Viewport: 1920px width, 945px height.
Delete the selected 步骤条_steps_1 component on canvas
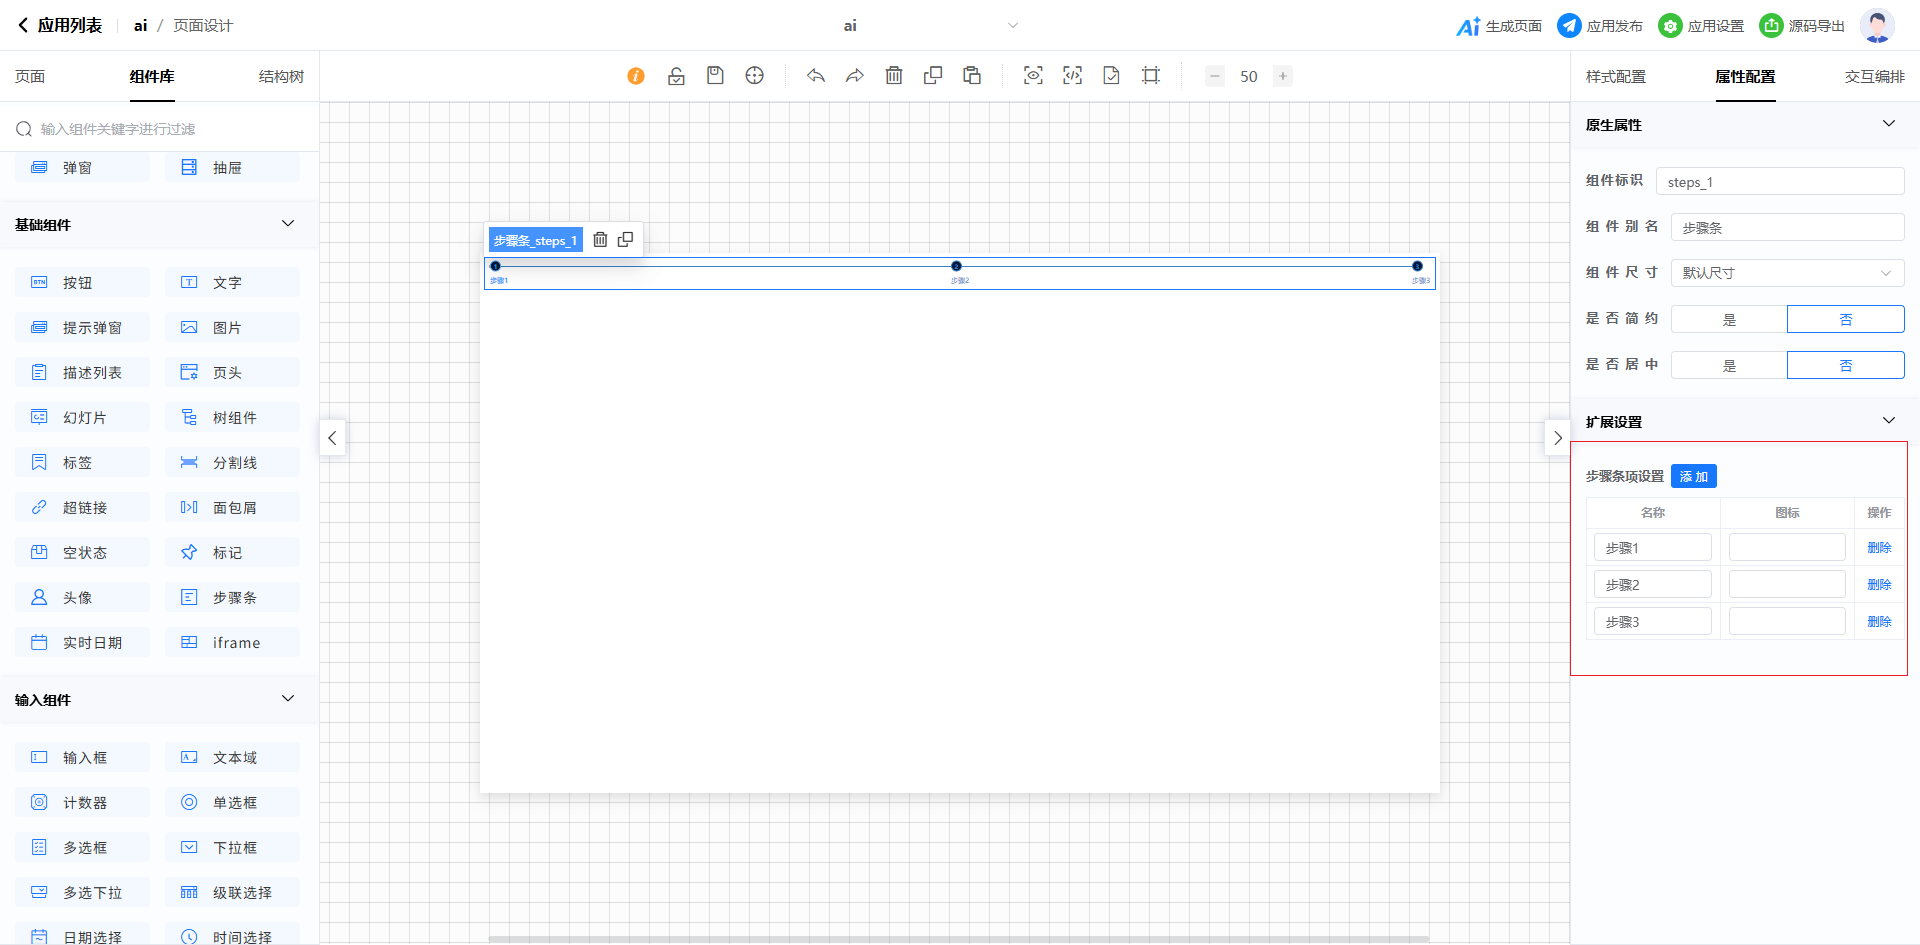pos(600,240)
